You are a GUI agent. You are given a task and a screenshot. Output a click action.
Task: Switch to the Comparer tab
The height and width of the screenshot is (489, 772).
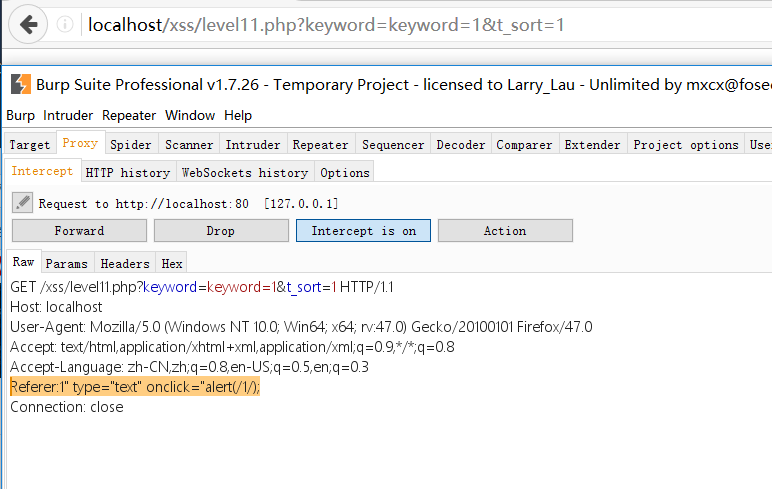pos(524,144)
